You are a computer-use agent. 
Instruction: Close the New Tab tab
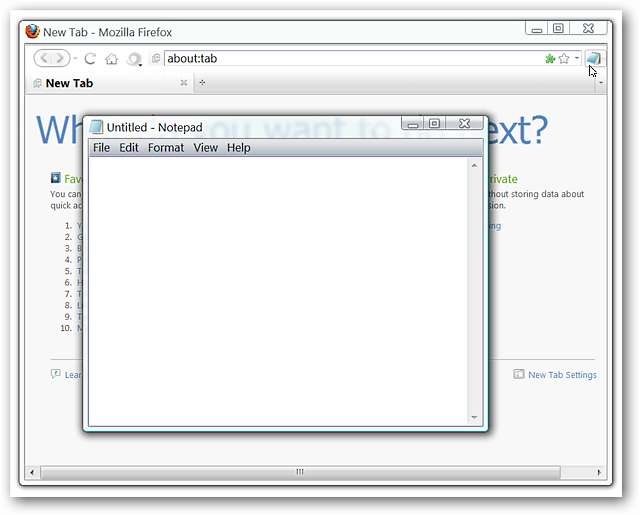click(184, 83)
